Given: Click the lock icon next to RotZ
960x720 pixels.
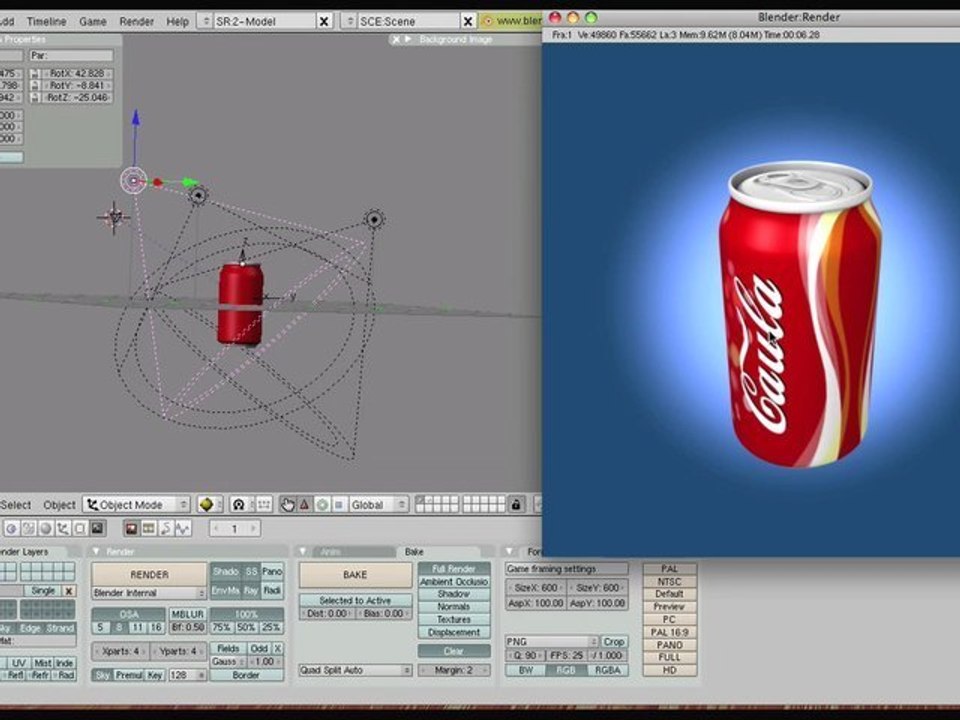Looking at the screenshot, I should (x=35, y=98).
